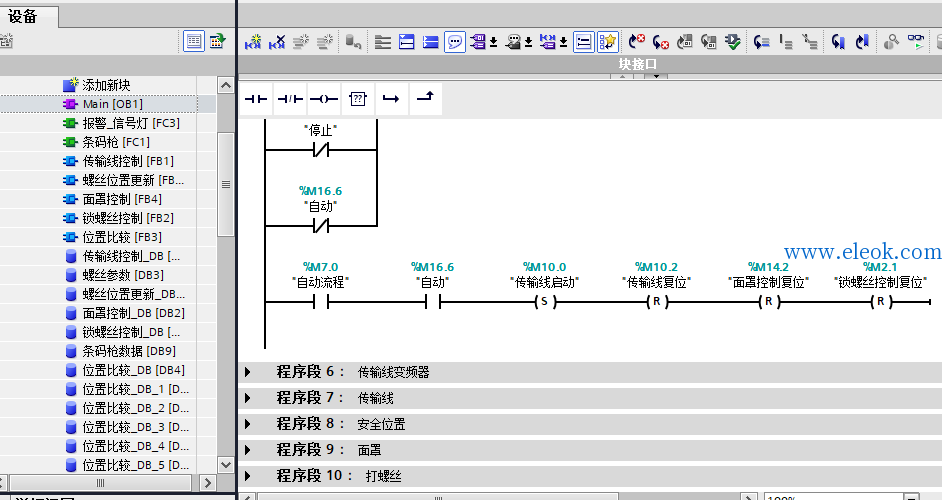Click the overview grid icon in project tree

click(x=217, y=41)
